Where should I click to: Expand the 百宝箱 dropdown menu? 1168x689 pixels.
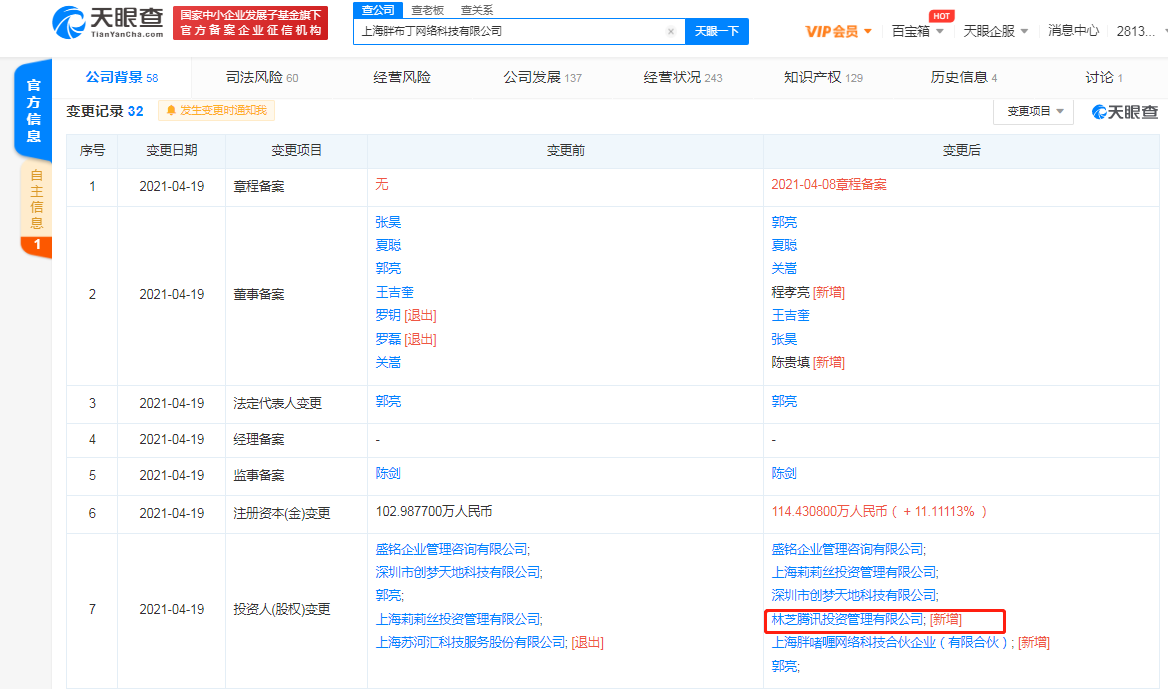(913, 31)
